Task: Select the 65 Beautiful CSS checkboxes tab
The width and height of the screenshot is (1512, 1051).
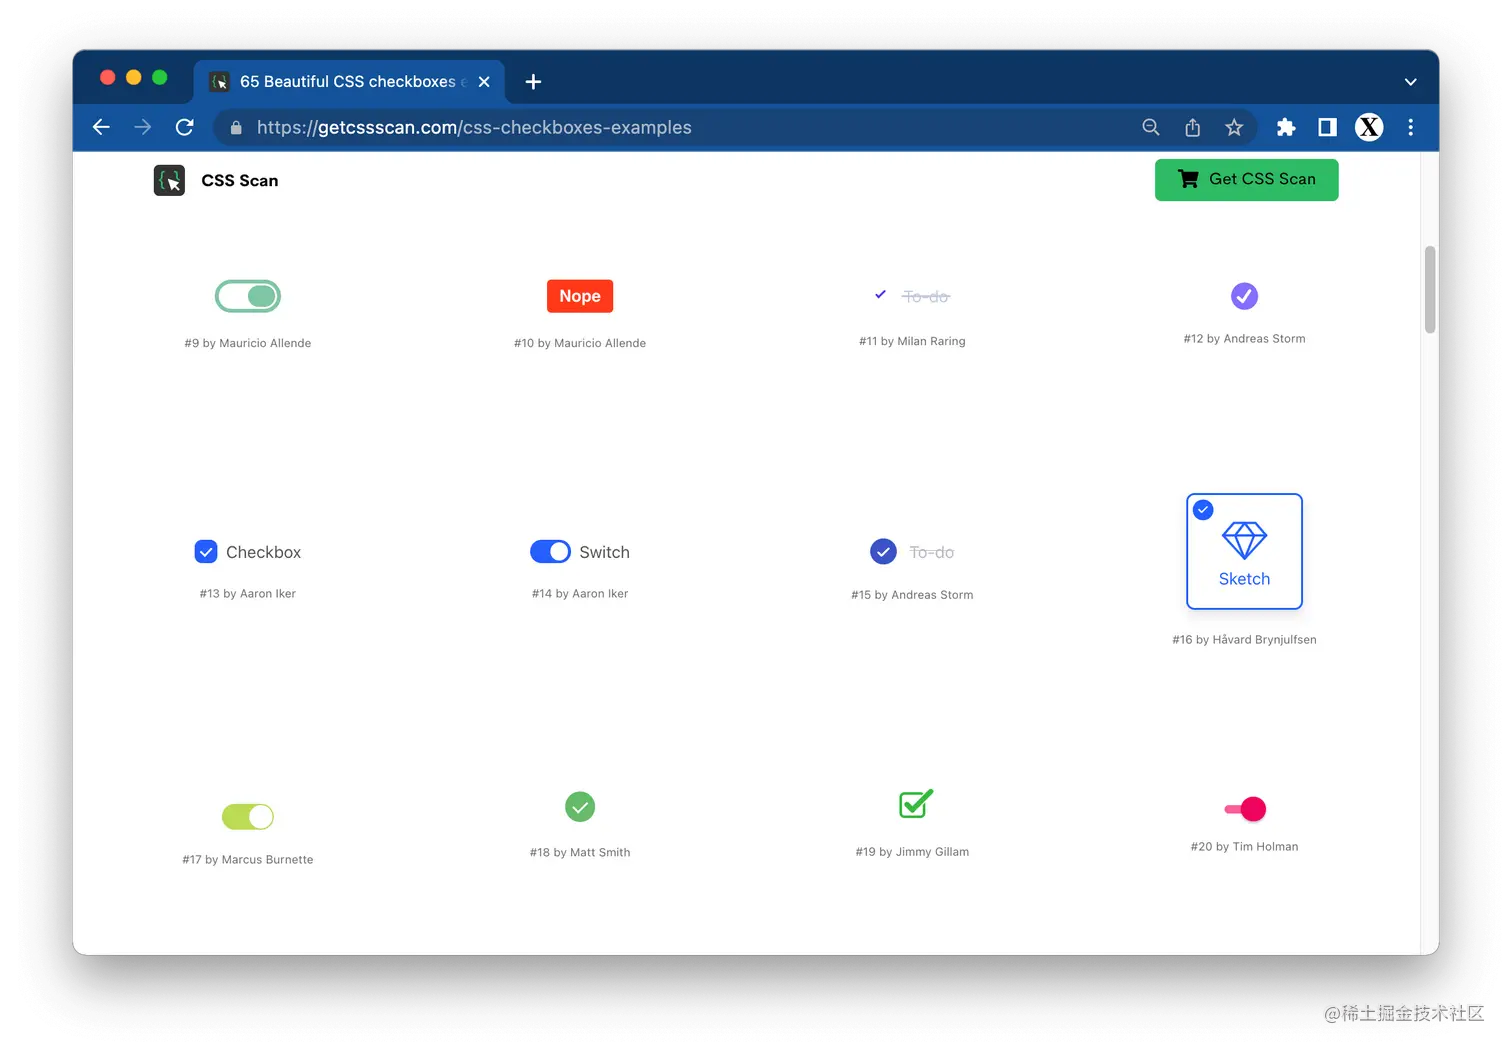Action: point(349,82)
